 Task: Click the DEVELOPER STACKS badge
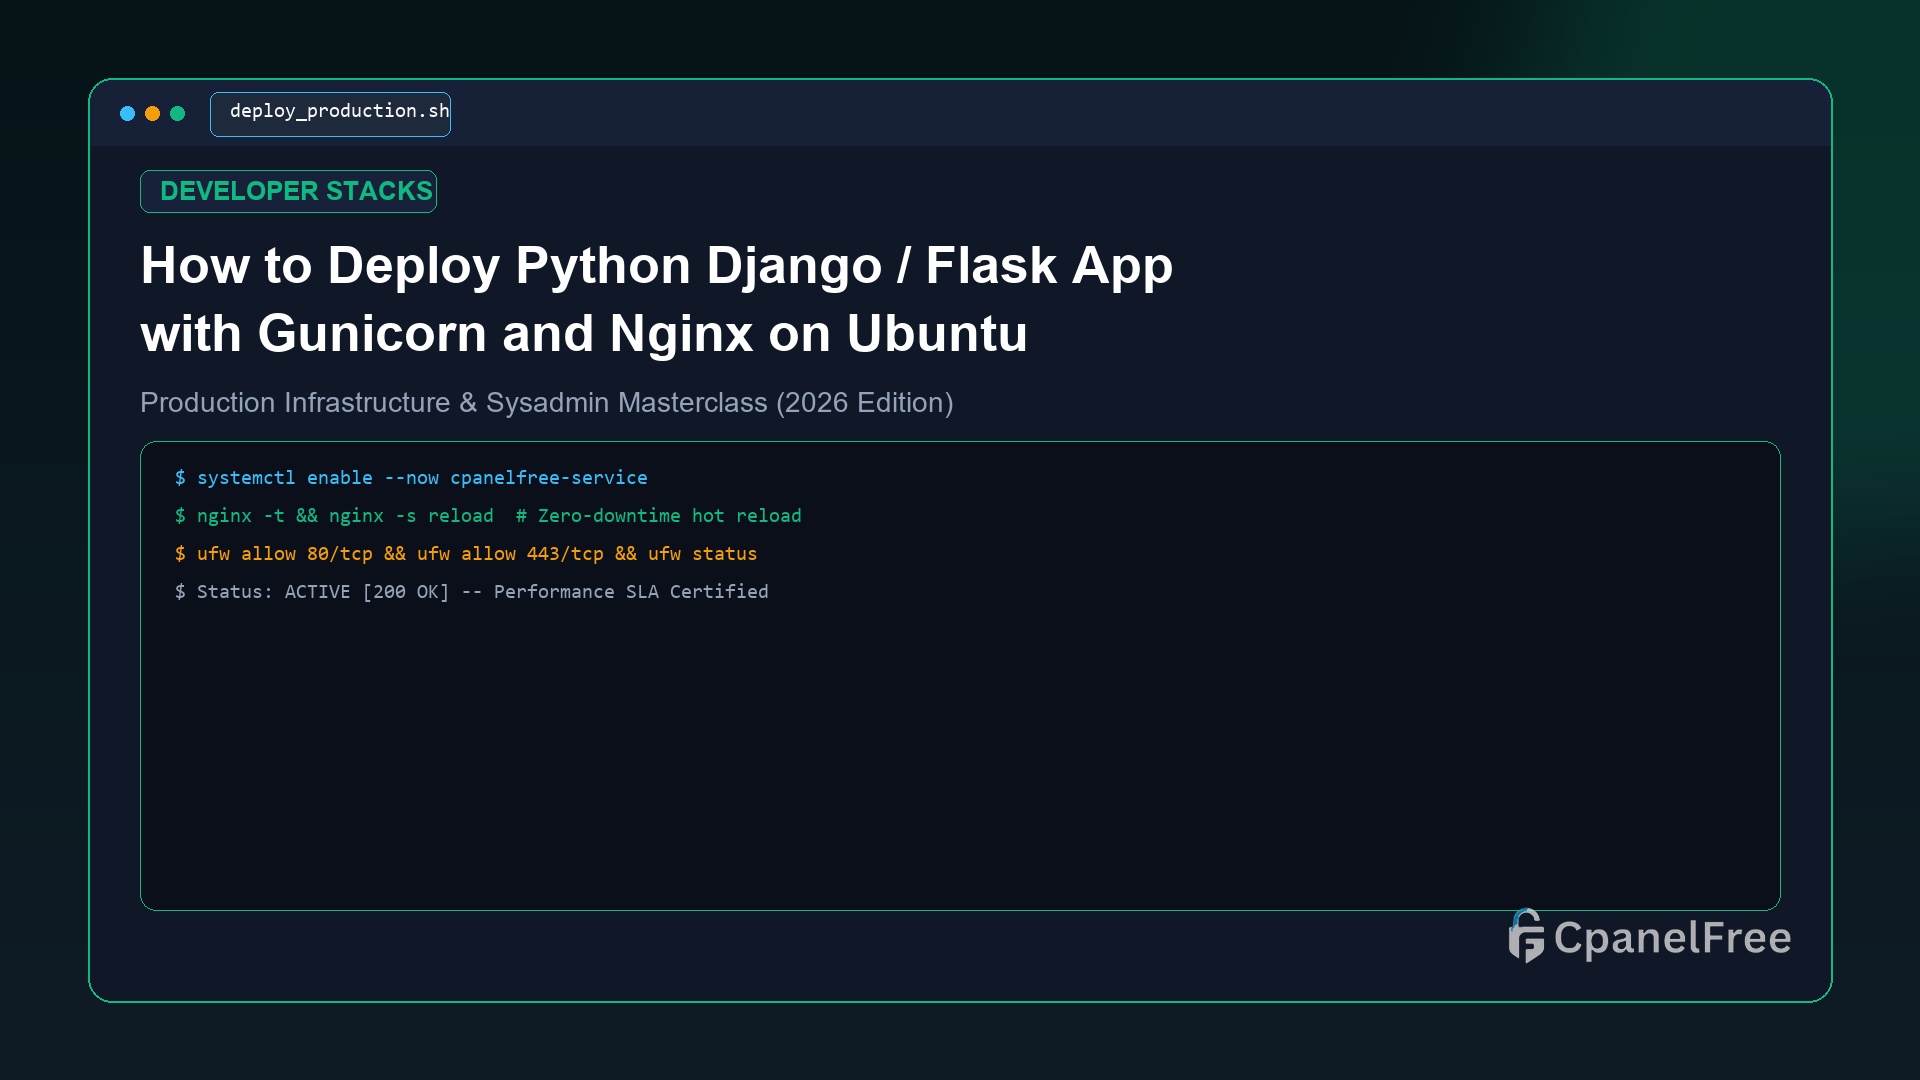point(288,191)
